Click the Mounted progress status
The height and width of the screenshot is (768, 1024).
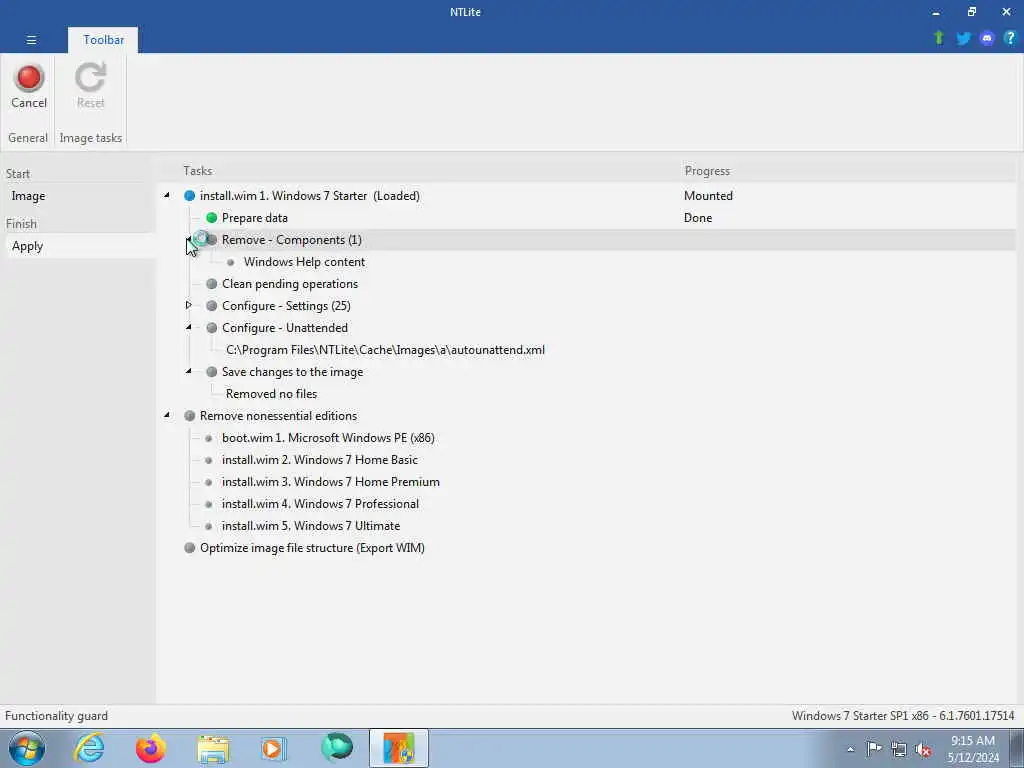pyautogui.click(x=708, y=196)
